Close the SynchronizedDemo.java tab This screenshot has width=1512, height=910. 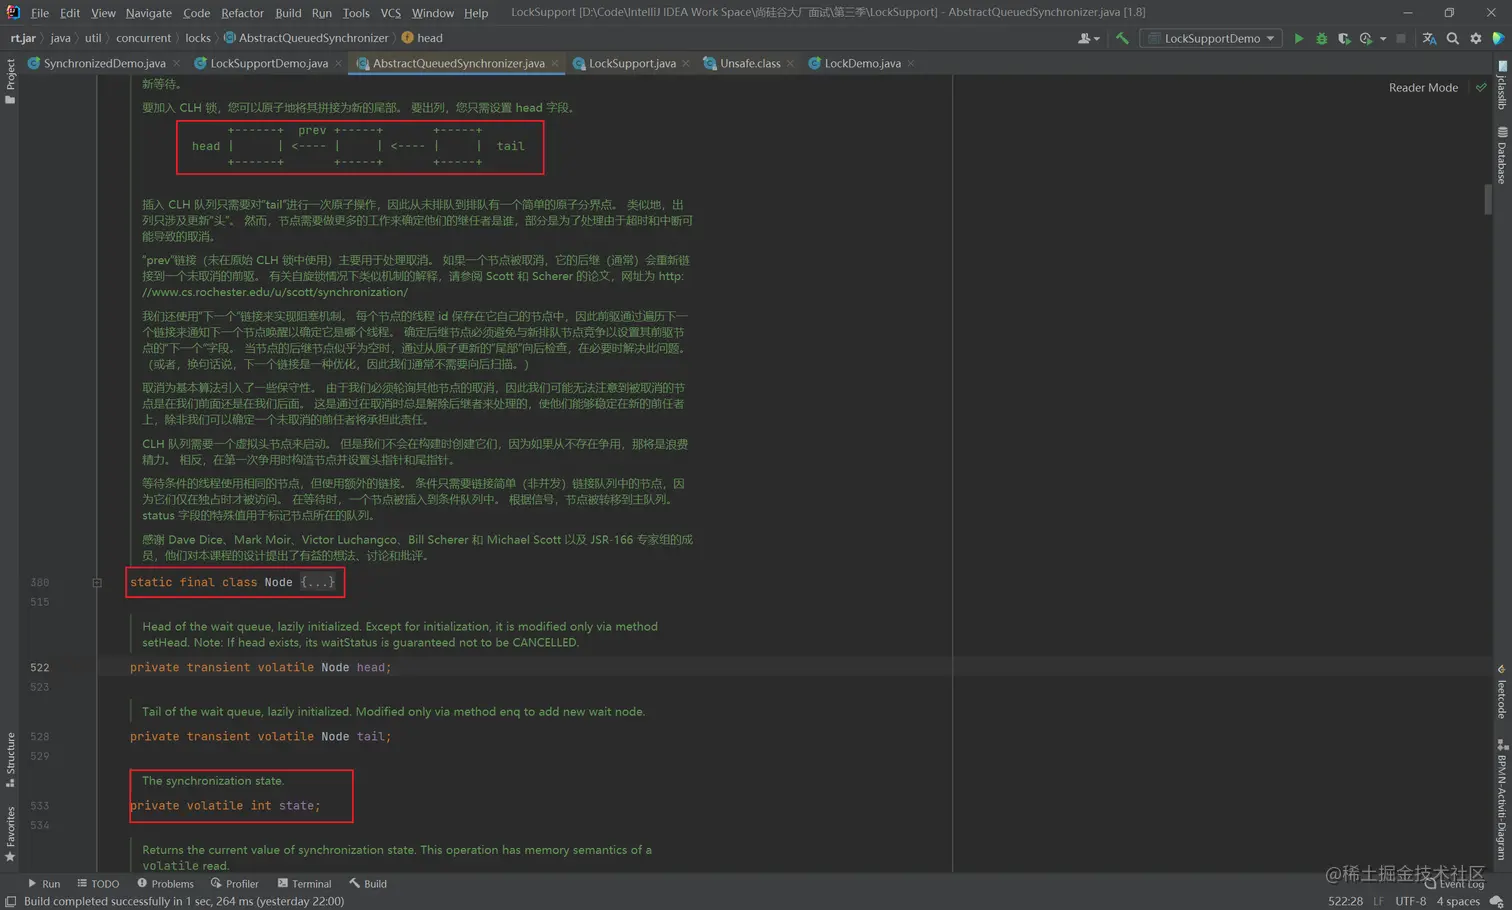(176, 63)
